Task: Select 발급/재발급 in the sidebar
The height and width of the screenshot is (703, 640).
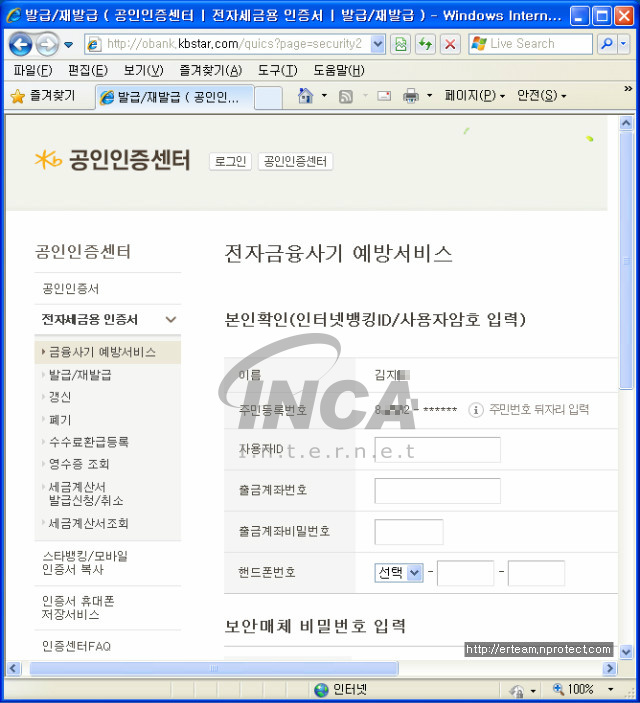Action: pos(80,375)
